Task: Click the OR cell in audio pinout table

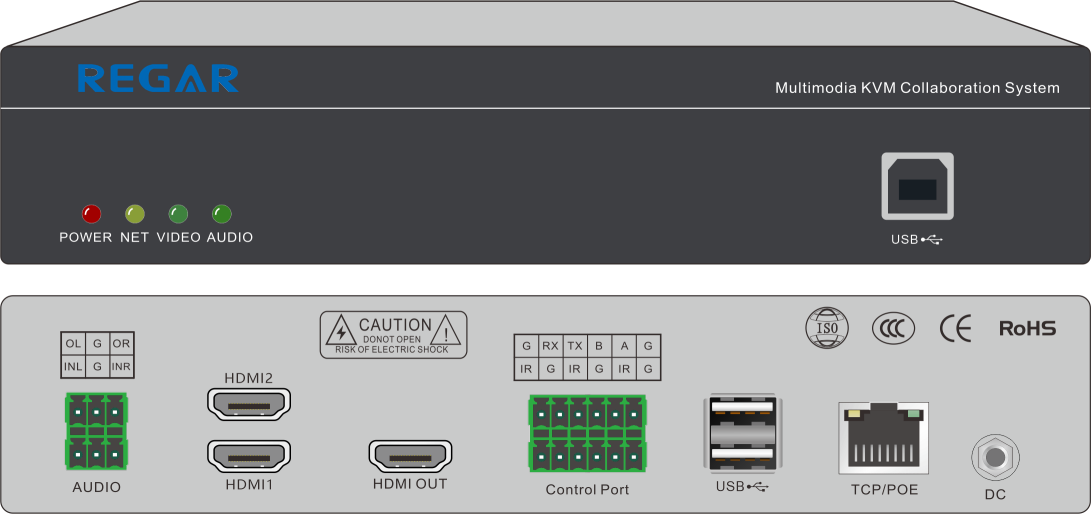Action: point(122,344)
